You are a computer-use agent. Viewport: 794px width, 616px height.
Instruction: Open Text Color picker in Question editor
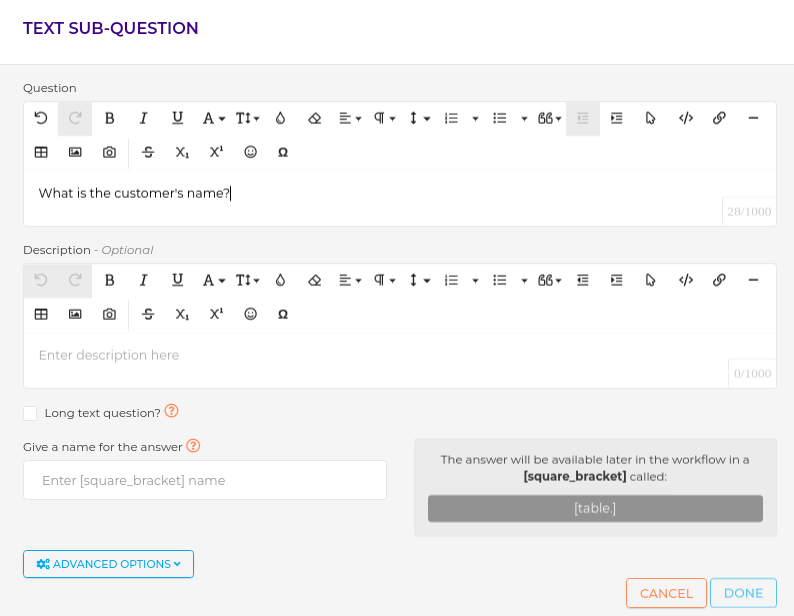coord(280,118)
